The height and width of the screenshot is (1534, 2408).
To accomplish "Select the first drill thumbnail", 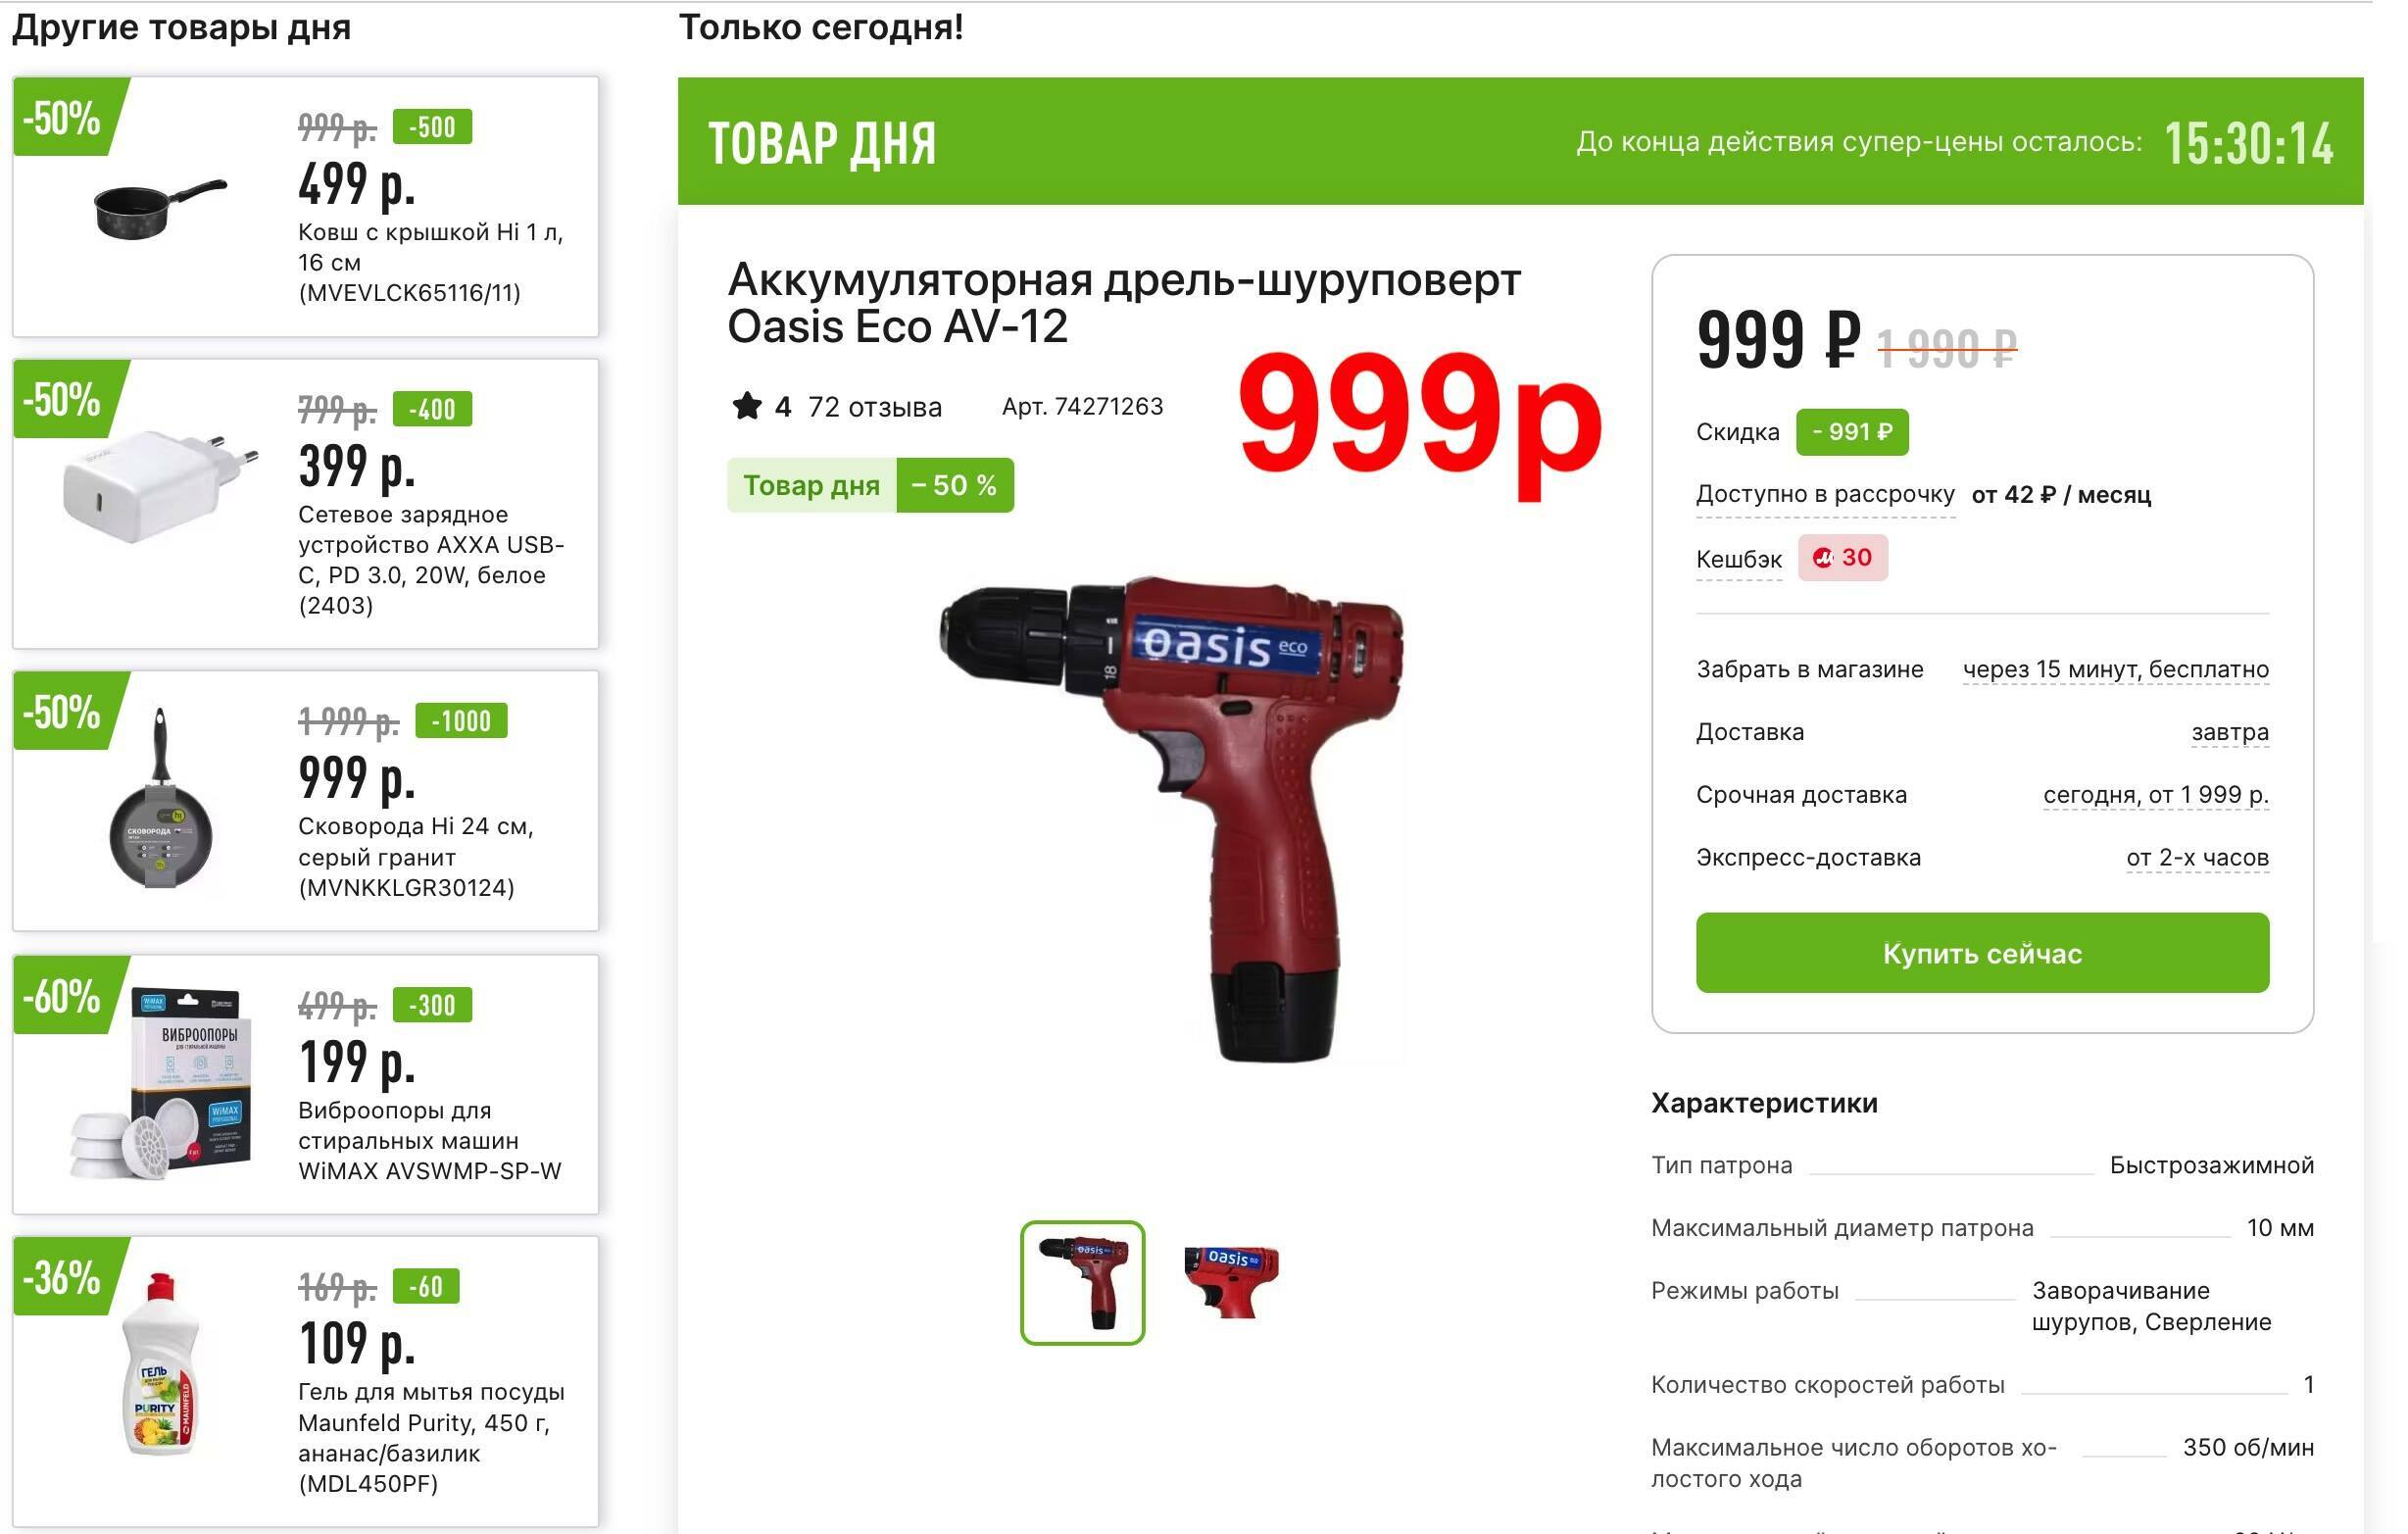I will click(1082, 1282).
